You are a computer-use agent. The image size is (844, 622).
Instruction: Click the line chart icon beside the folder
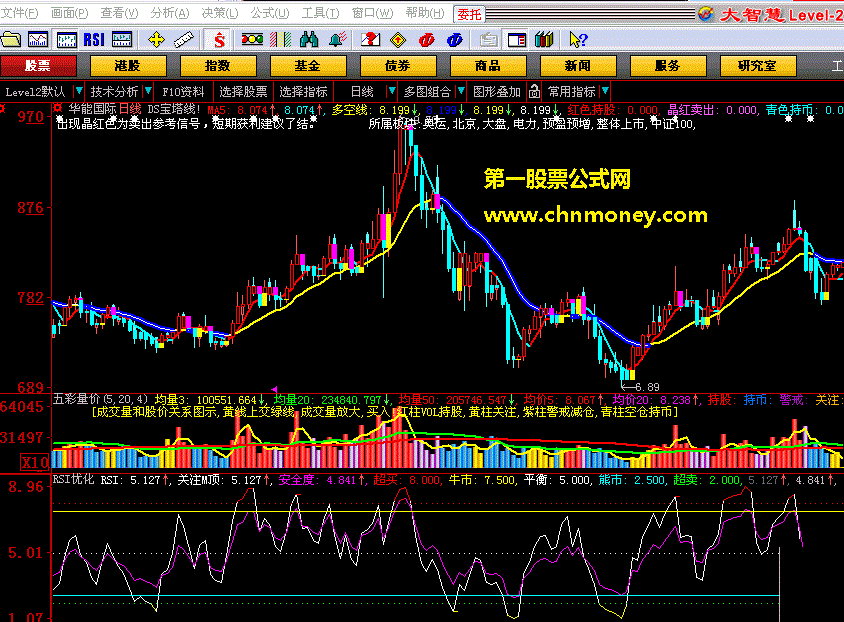pyautogui.click(x=38, y=40)
